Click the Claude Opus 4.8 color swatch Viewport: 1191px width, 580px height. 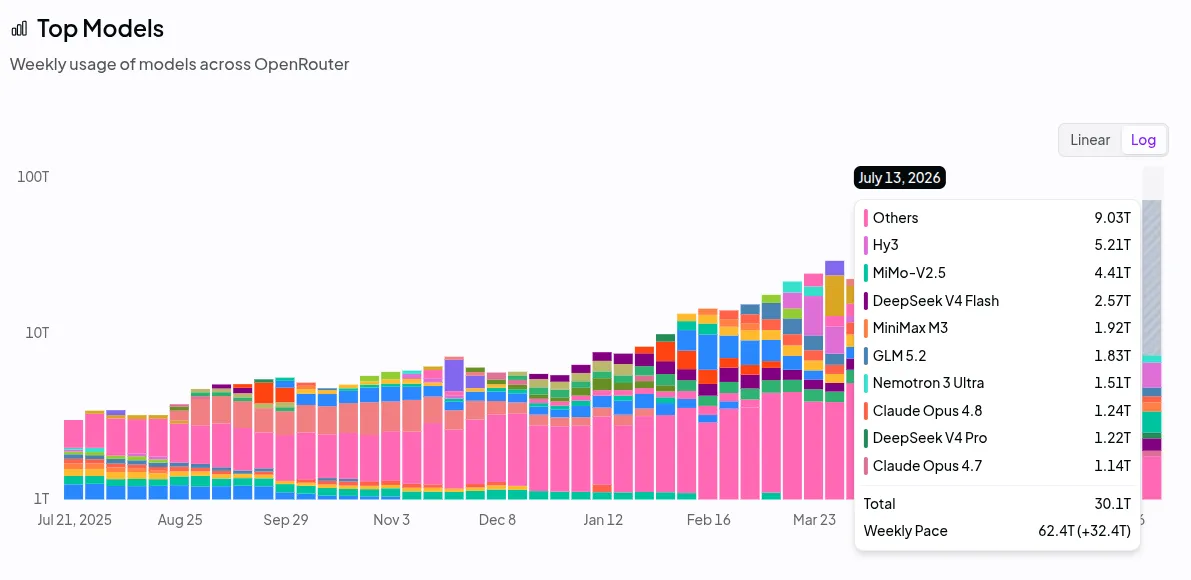[x=866, y=411]
